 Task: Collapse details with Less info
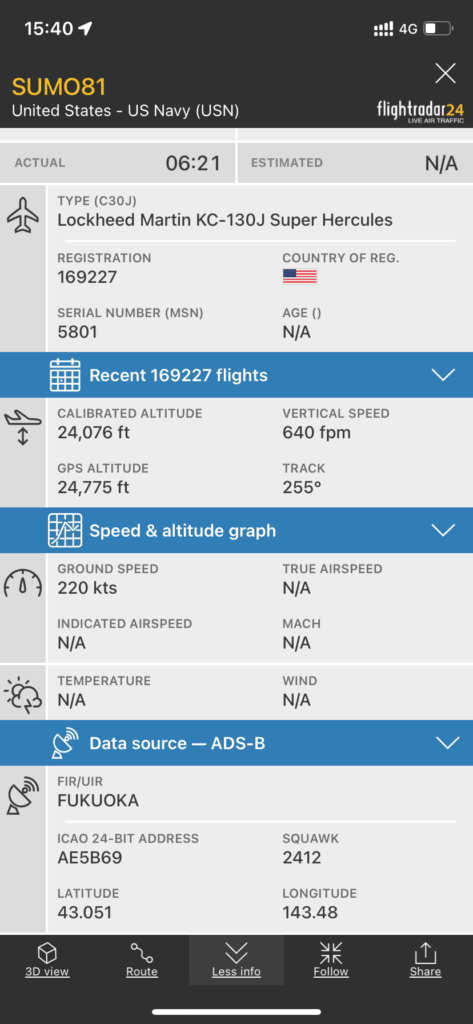click(x=236, y=959)
